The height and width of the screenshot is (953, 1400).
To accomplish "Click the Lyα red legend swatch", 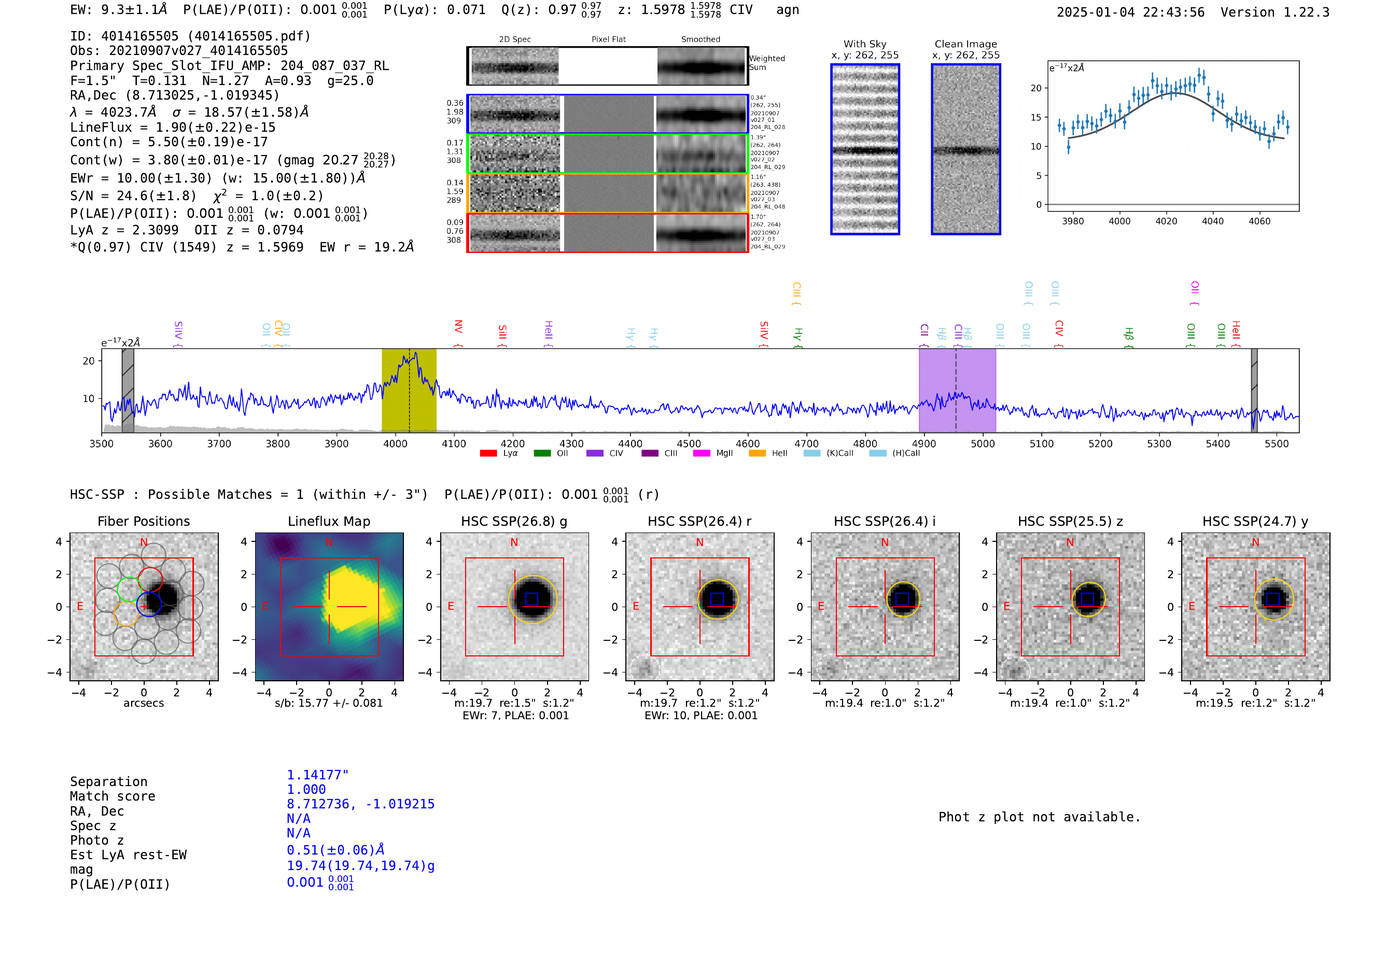I will click(x=488, y=453).
